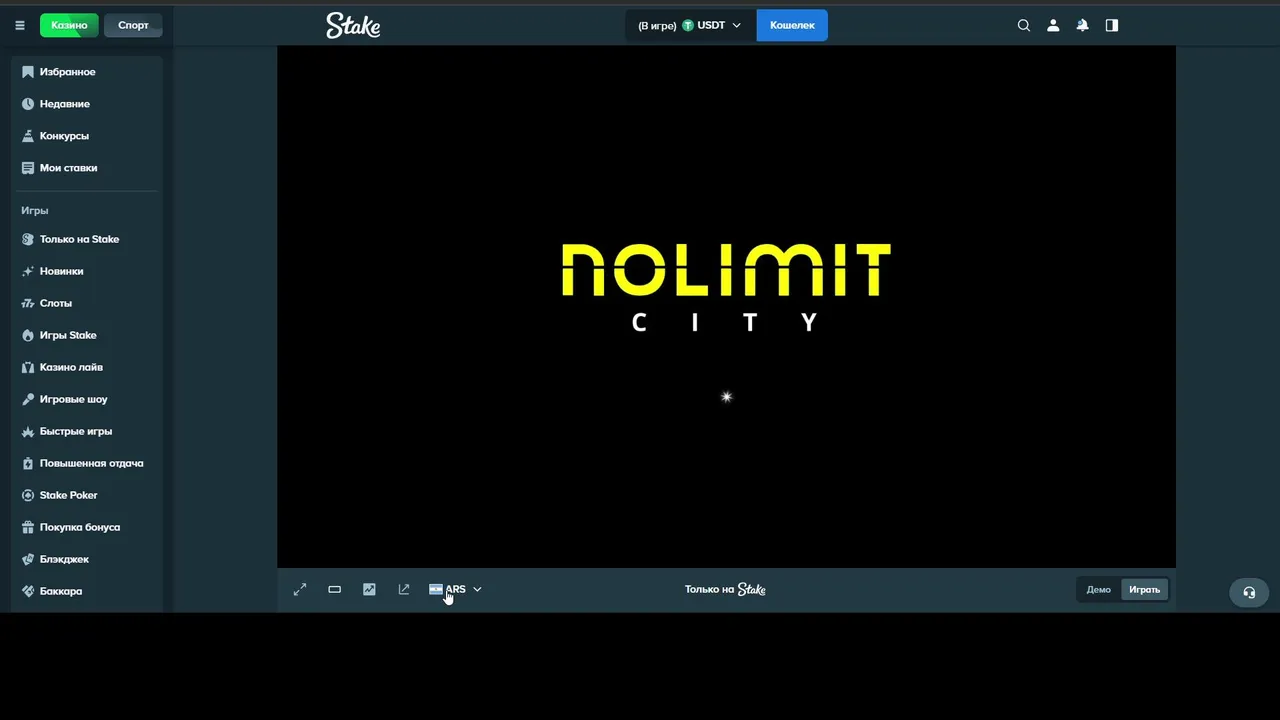Open the notifications bell icon
The image size is (1280, 720).
(x=1082, y=26)
